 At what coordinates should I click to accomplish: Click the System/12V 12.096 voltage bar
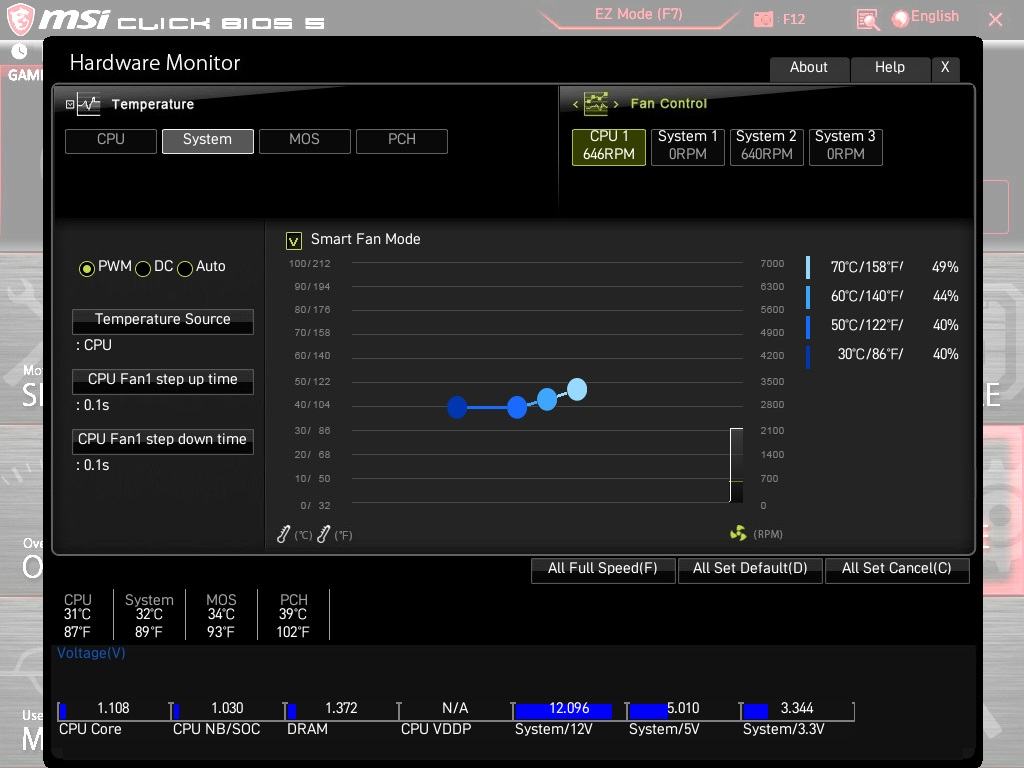pos(568,710)
